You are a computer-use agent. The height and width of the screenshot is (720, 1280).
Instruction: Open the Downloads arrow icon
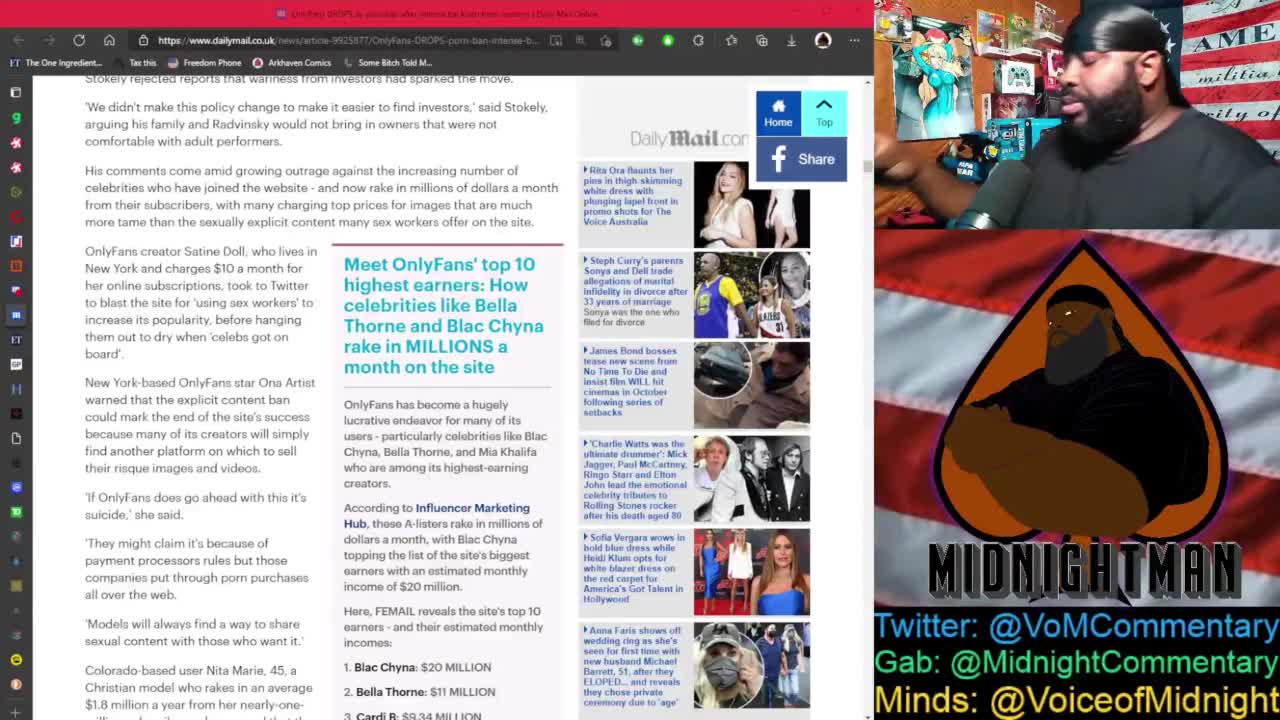coord(791,40)
